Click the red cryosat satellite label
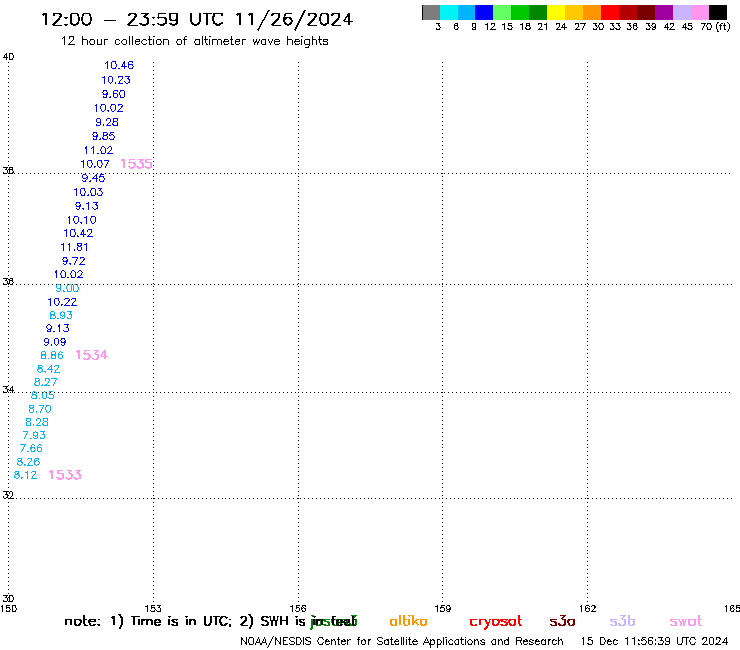This screenshot has height=650, width=740. point(496,622)
